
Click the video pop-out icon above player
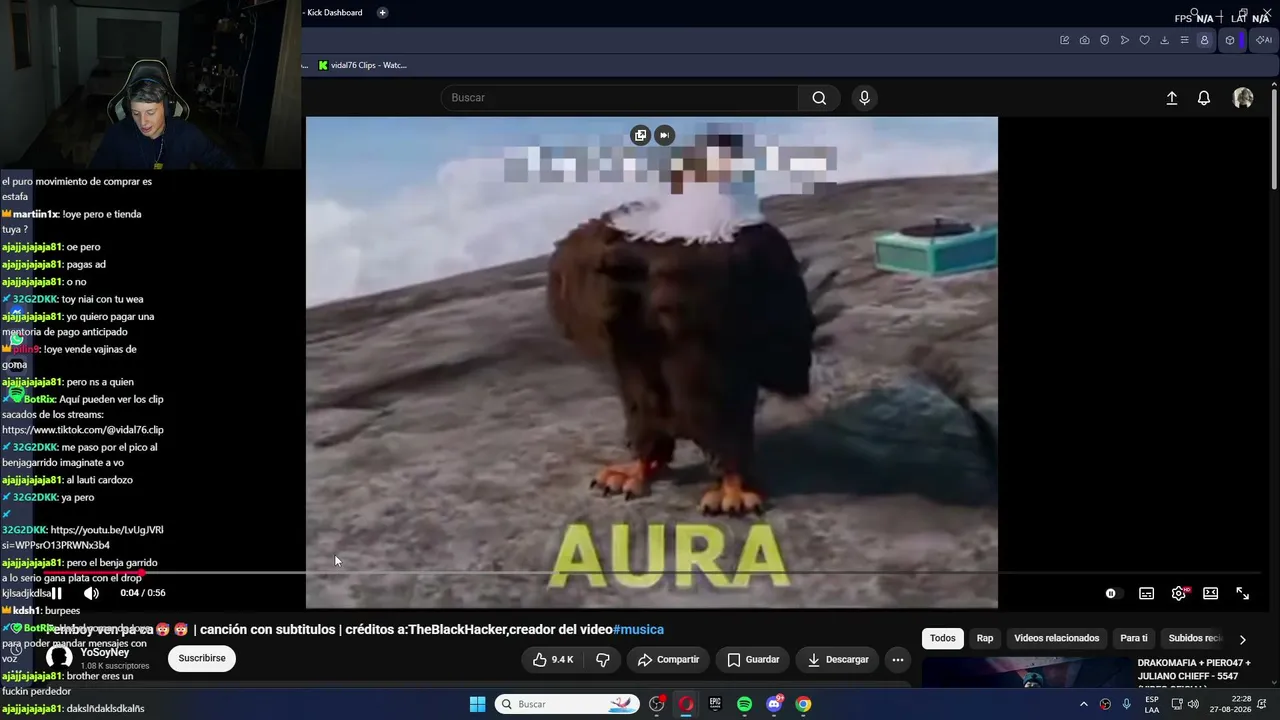[641, 135]
